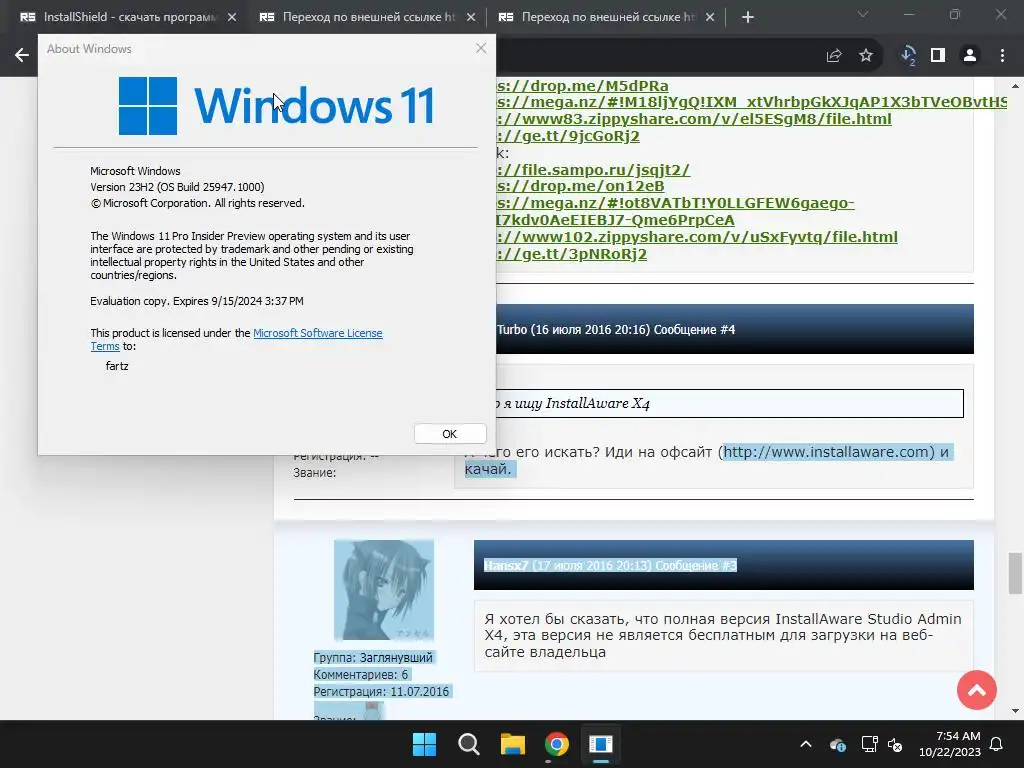This screenshot has height=768, width=1024.
Task: Click Регистрация: 11.07.2016 text
Action: (x=381, y=692)
